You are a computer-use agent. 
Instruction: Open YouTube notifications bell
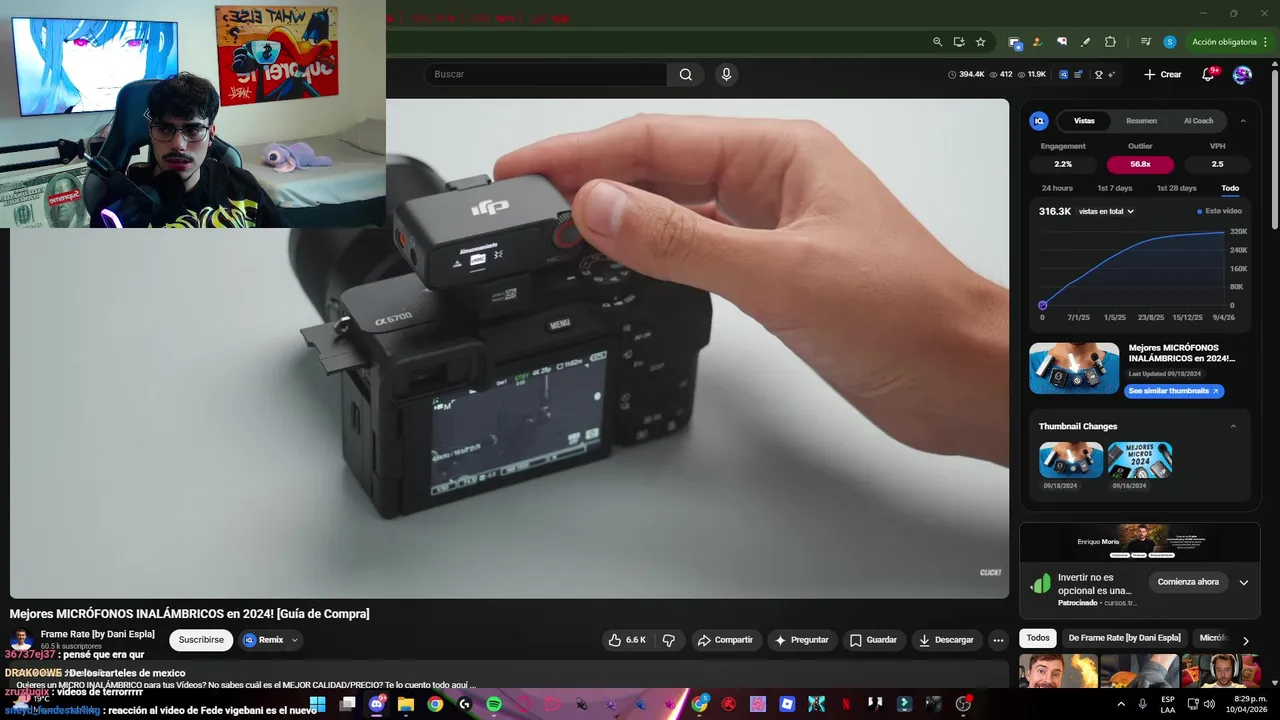tap(1208, 74)
